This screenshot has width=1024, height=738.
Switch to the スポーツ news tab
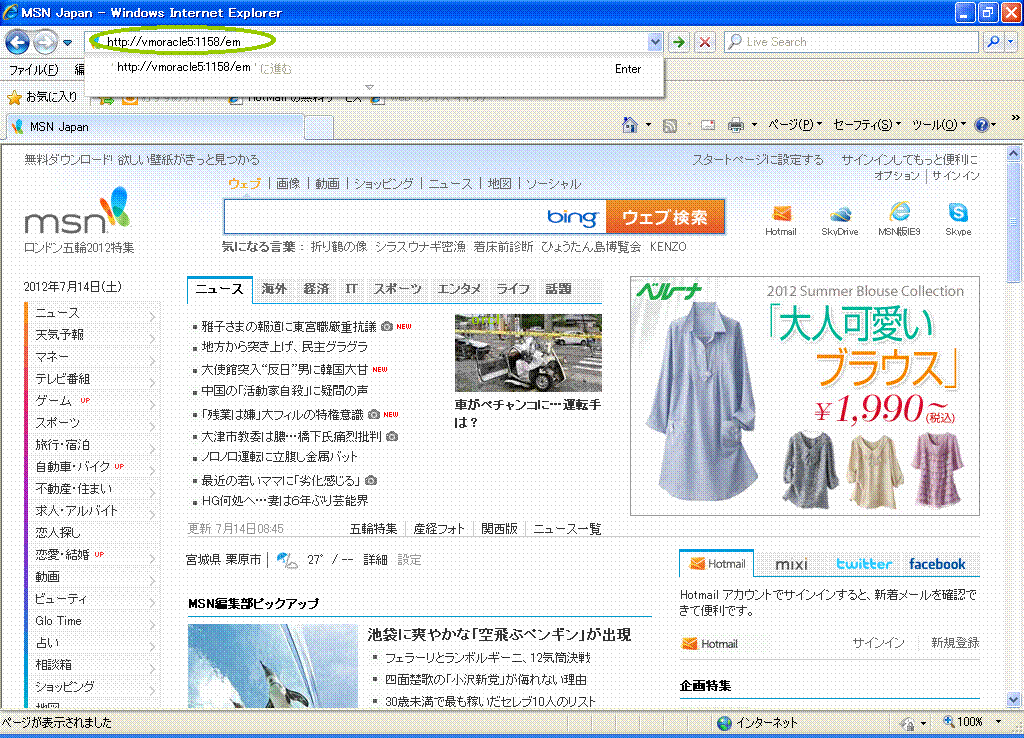[x=397, y=289]
